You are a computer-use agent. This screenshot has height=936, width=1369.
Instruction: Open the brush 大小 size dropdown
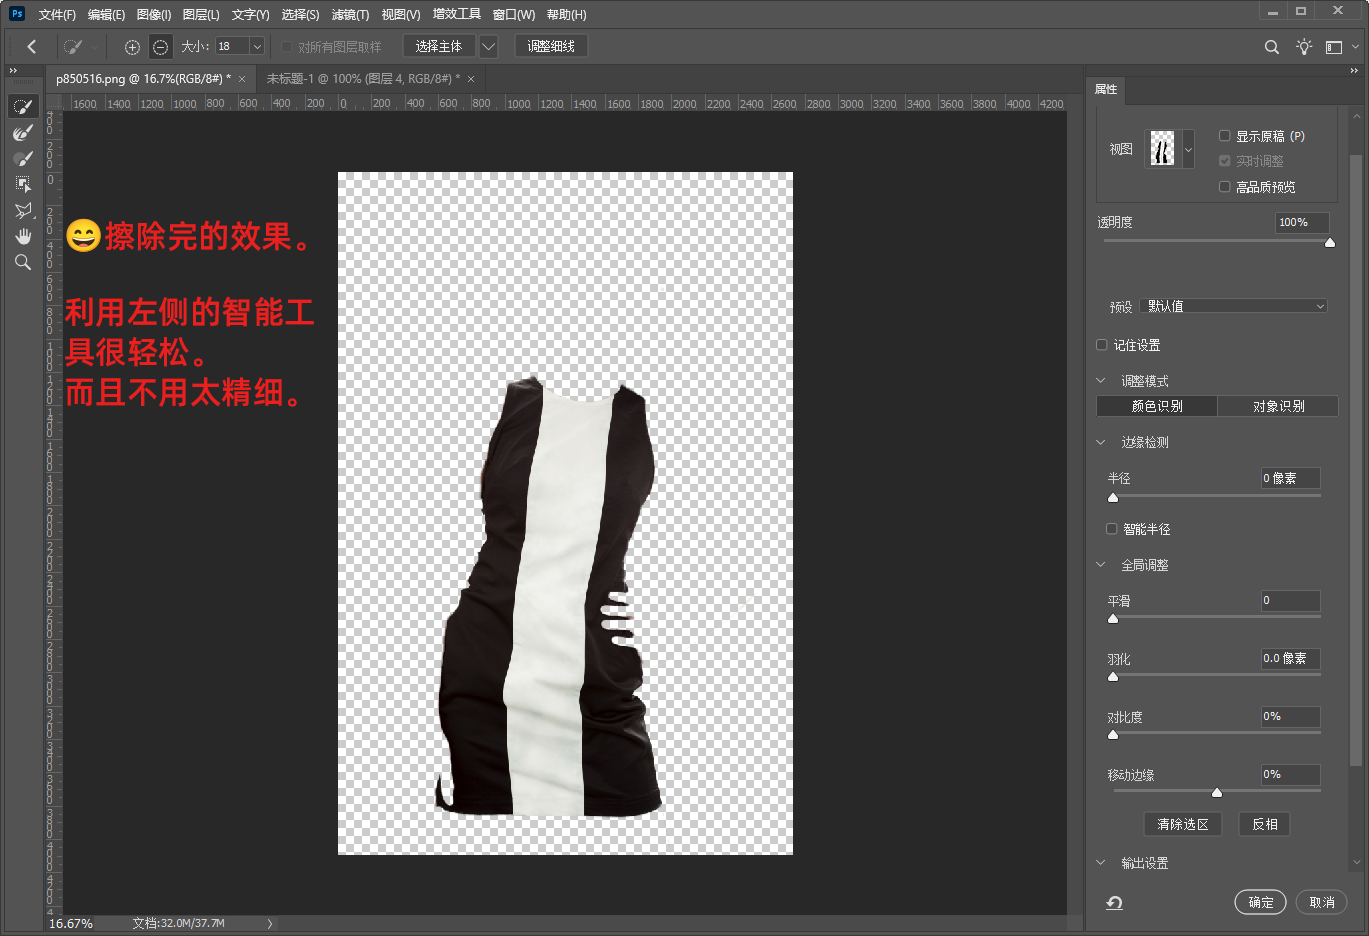tap(257, 47)
